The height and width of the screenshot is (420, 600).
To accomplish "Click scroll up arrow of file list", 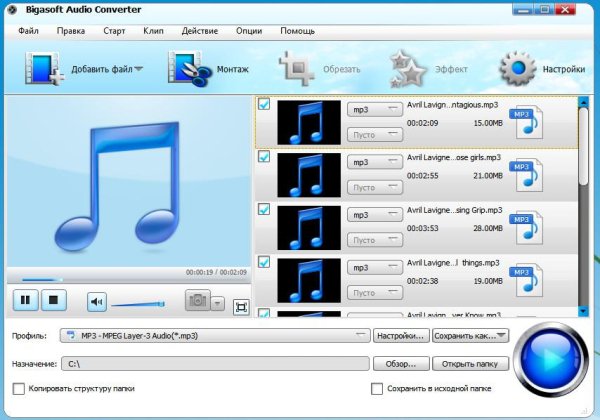I will (x=583, y=102).
